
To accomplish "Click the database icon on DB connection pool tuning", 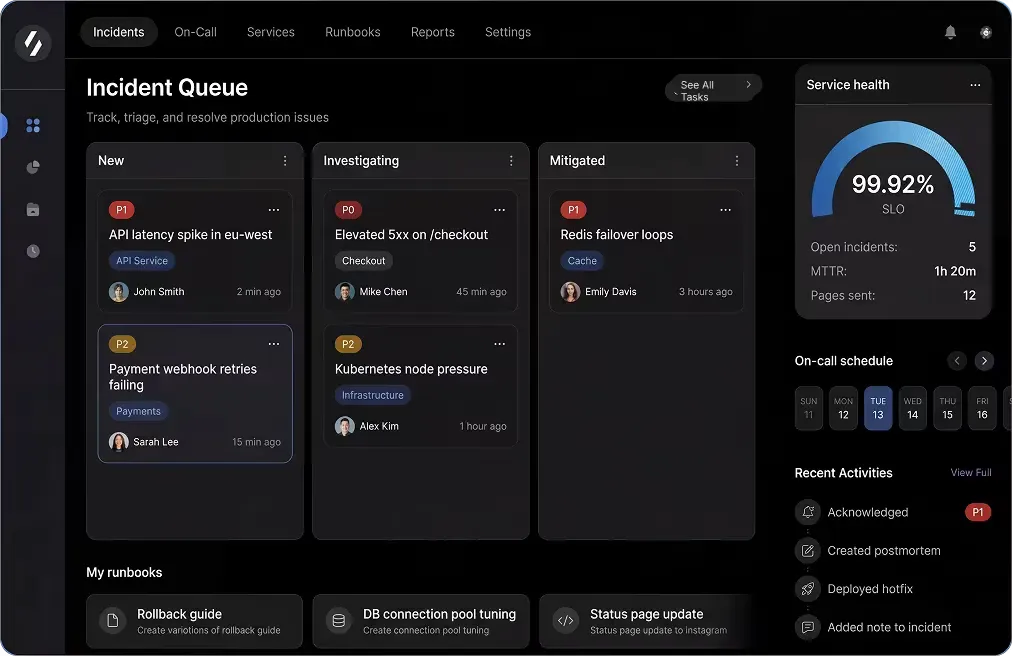I will click(x=338, y=620).
